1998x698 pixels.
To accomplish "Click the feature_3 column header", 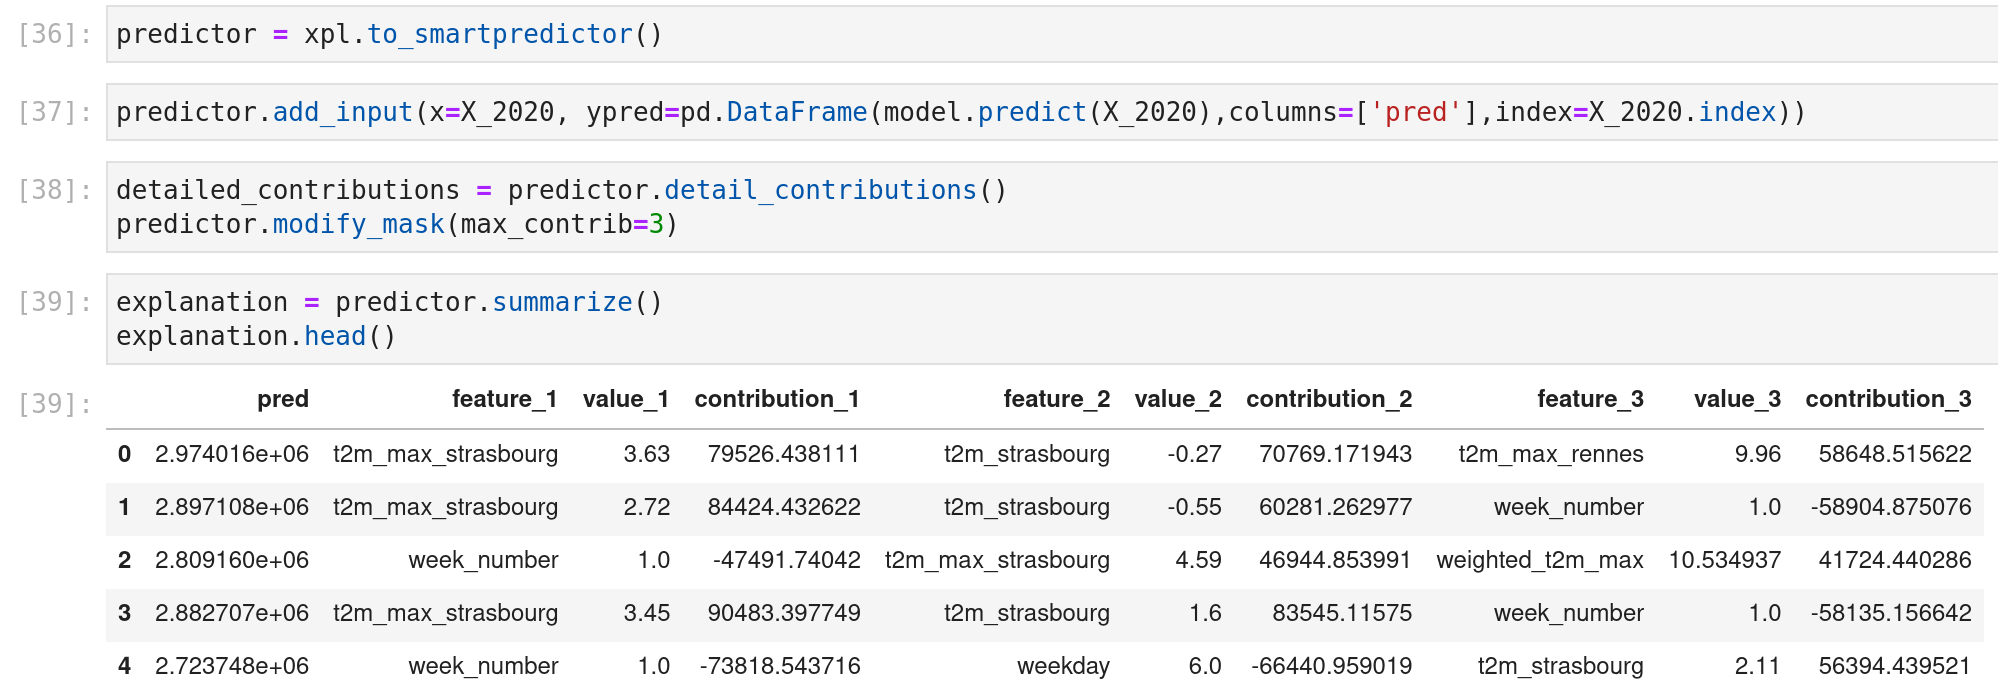I will [x=1589, y=399].
